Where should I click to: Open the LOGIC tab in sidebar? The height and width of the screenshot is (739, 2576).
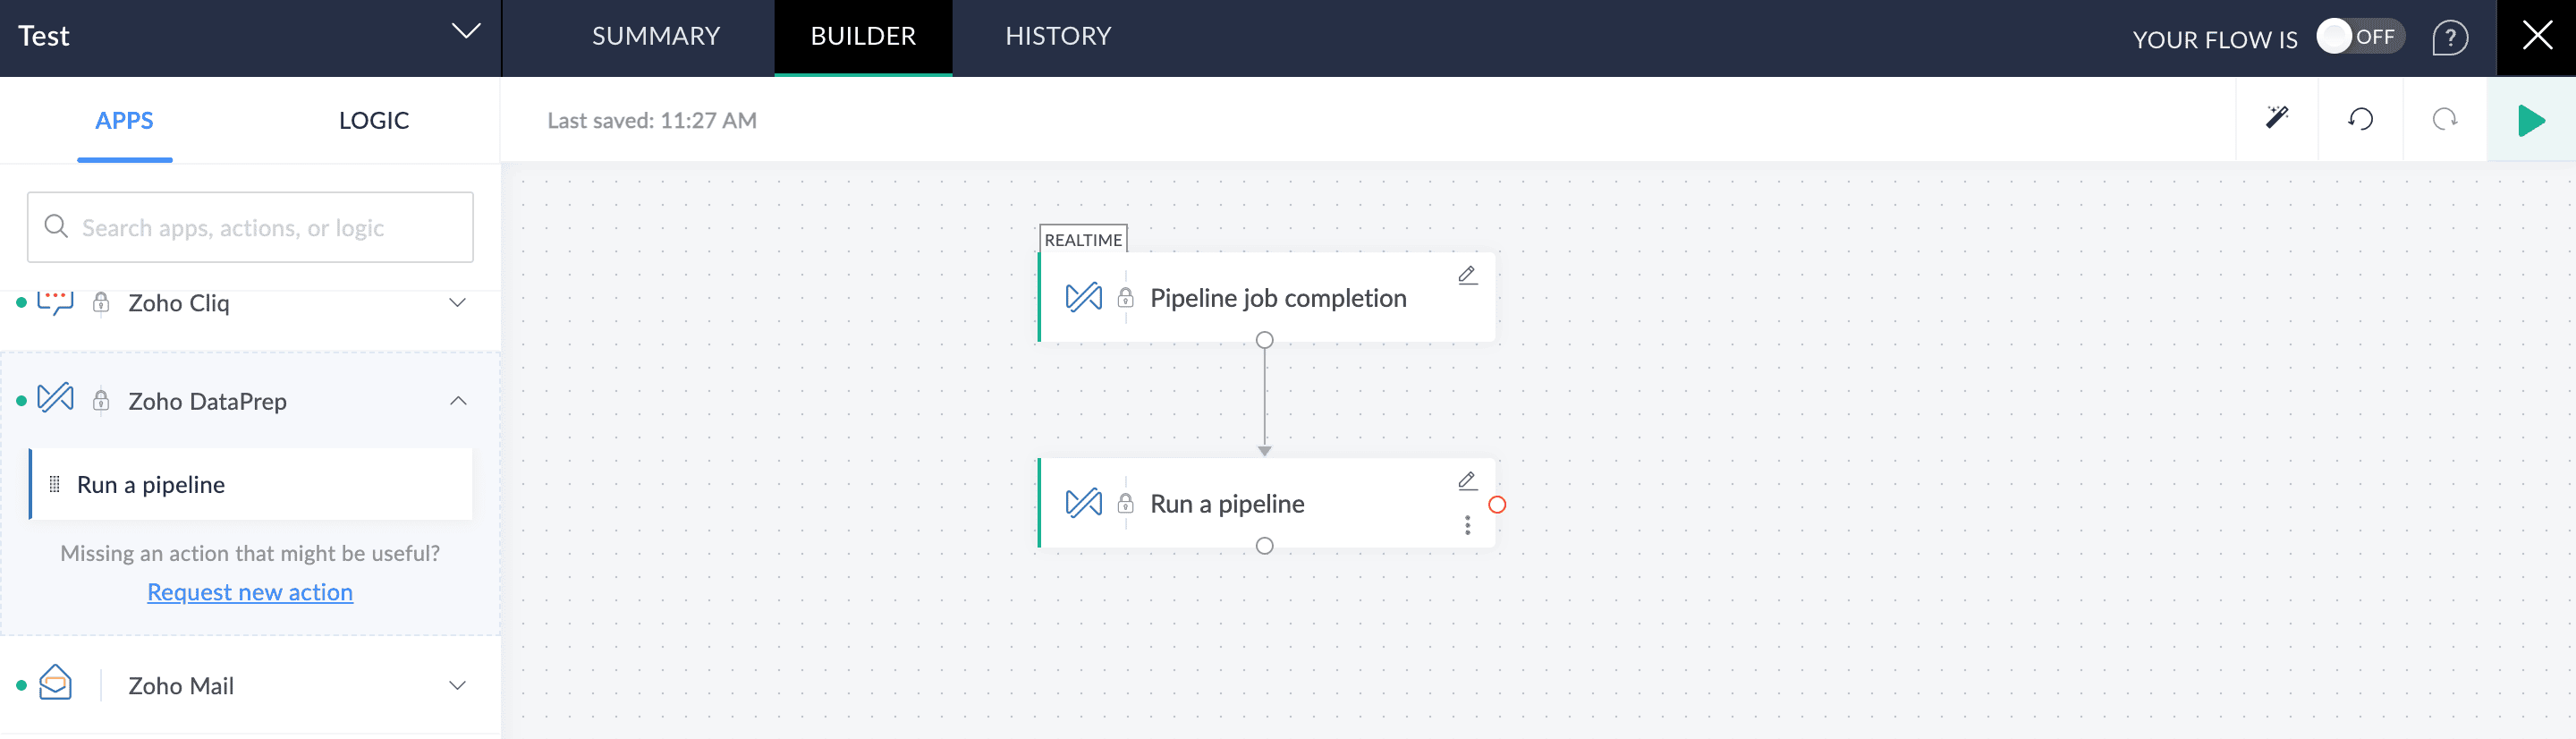(373, 121)
